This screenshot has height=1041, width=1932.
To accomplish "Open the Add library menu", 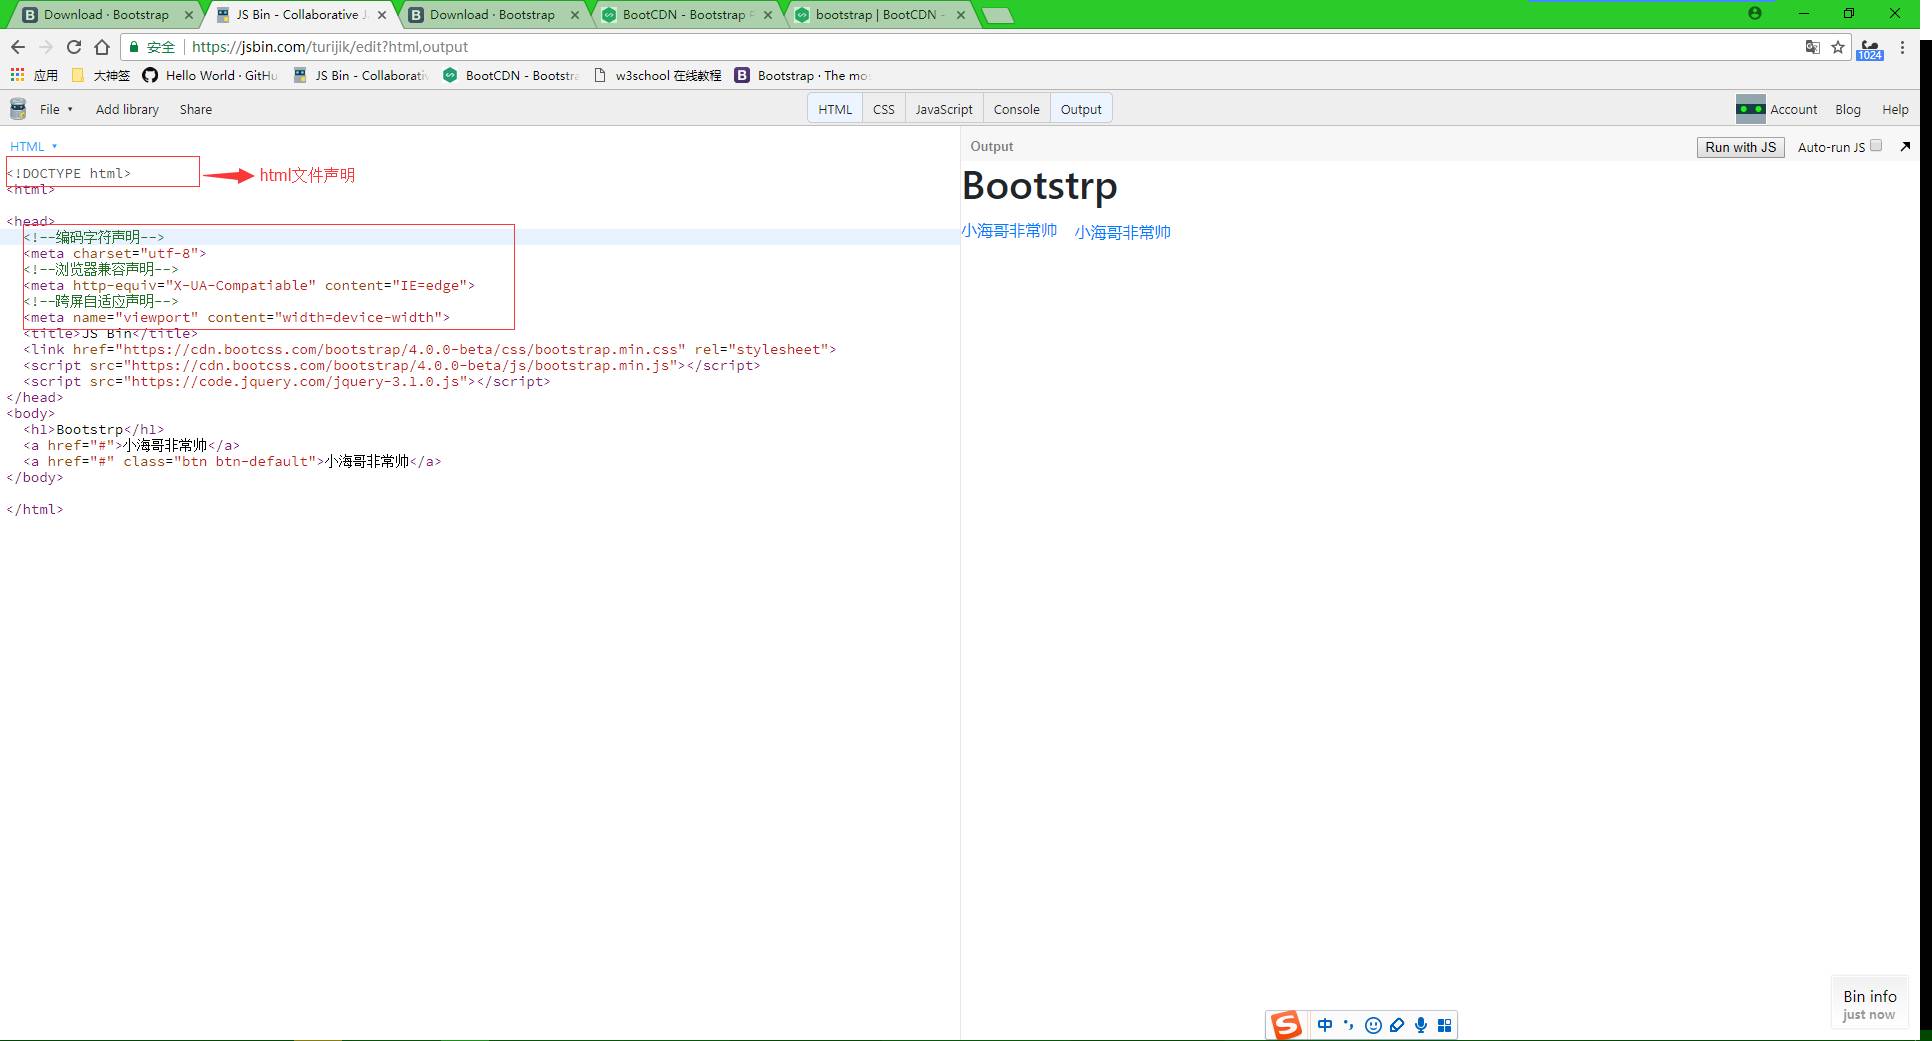I will [x=127, y=109].
